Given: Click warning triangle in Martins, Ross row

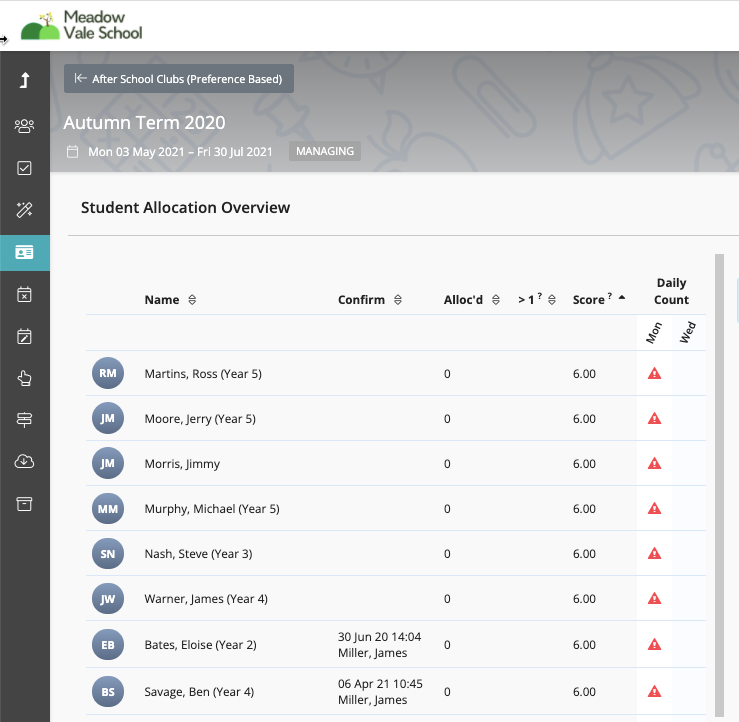Looking at the screenshot, I should coord(654,374).
